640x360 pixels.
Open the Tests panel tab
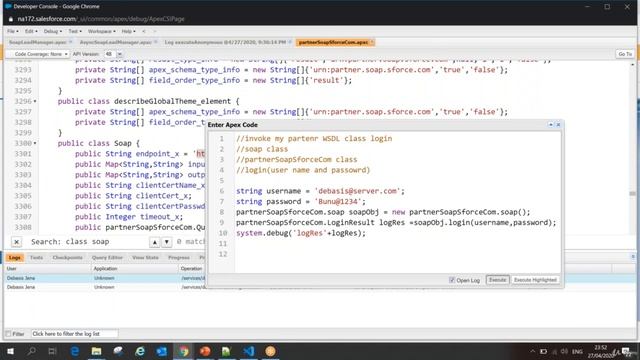point(36,258)
